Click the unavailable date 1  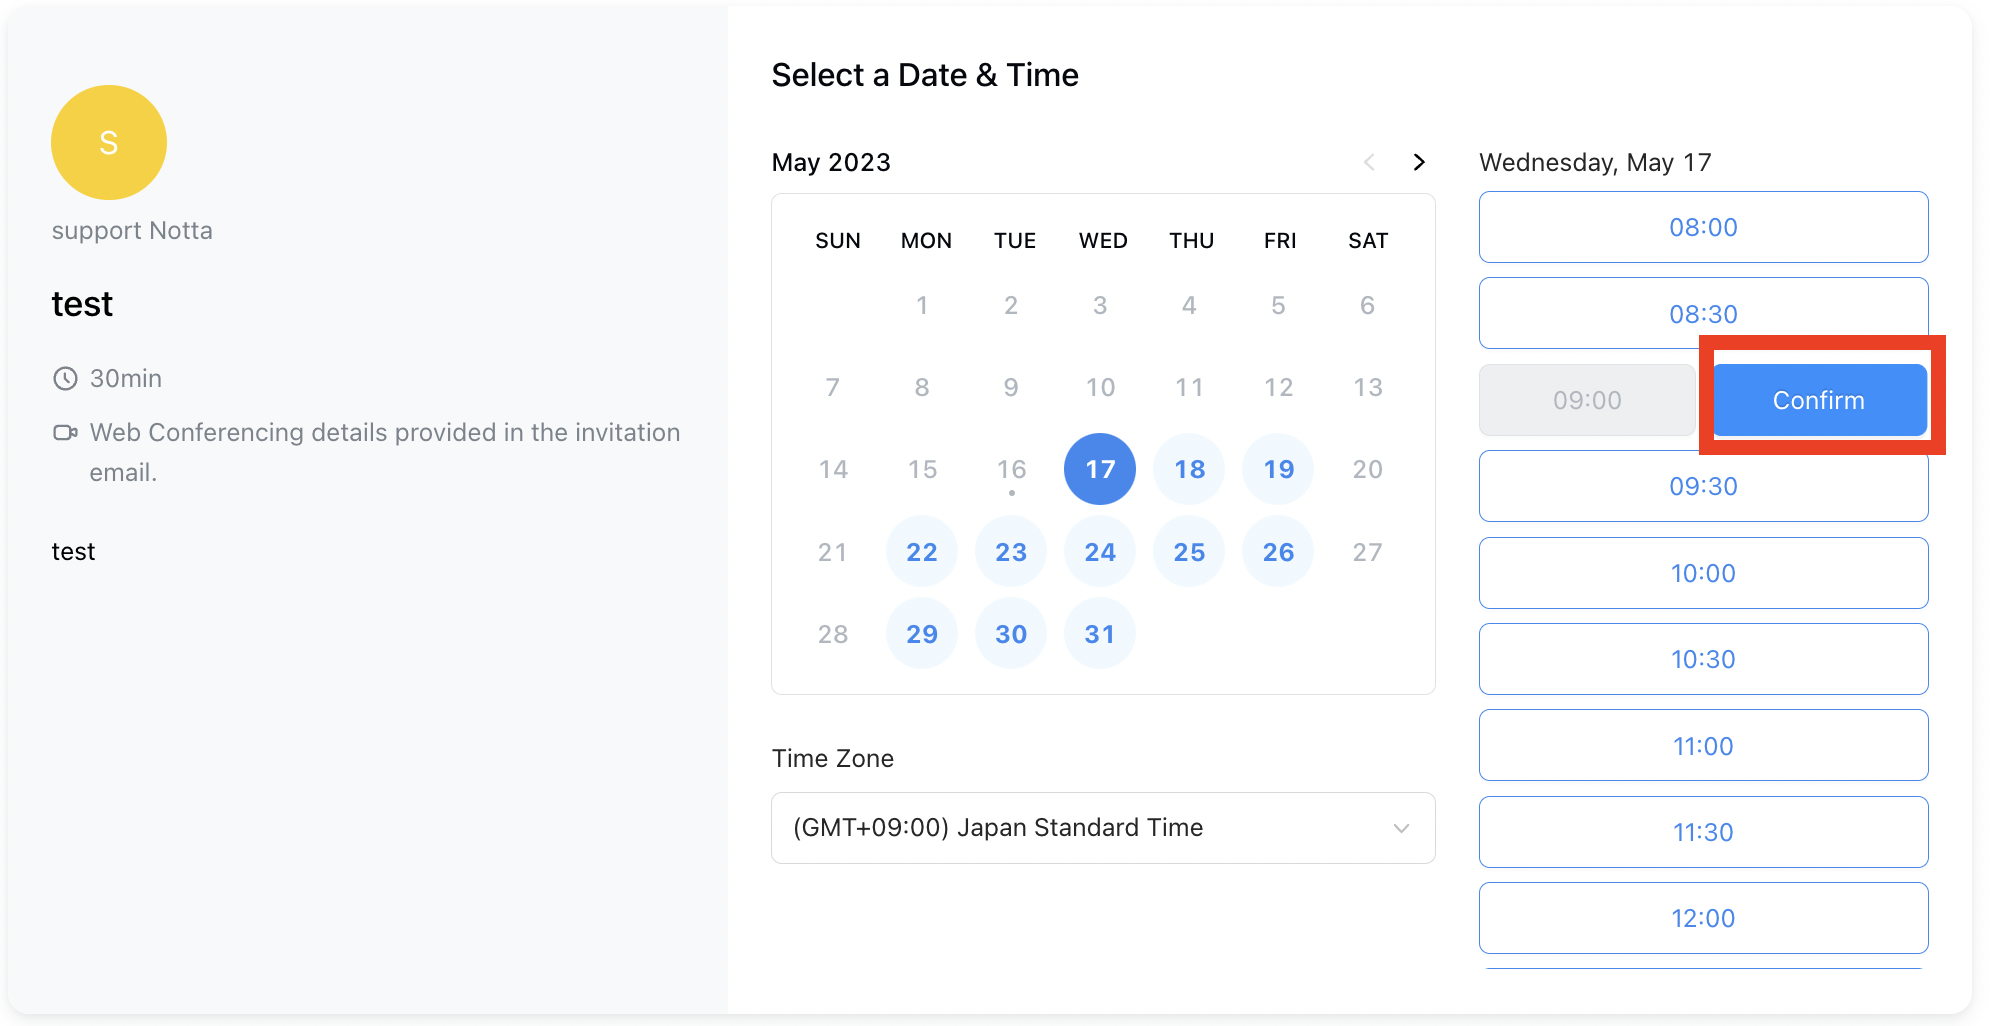(922, 305)
